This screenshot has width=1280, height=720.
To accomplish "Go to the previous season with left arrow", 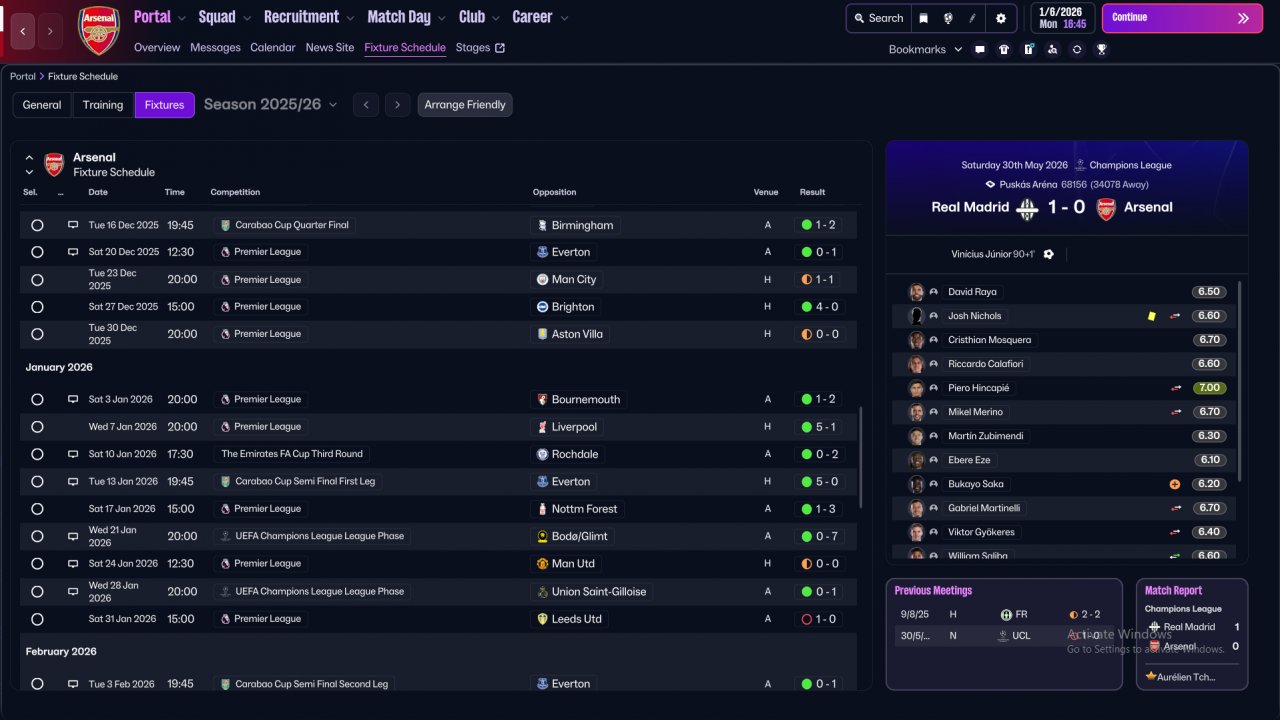I will (x=366, y=105).
